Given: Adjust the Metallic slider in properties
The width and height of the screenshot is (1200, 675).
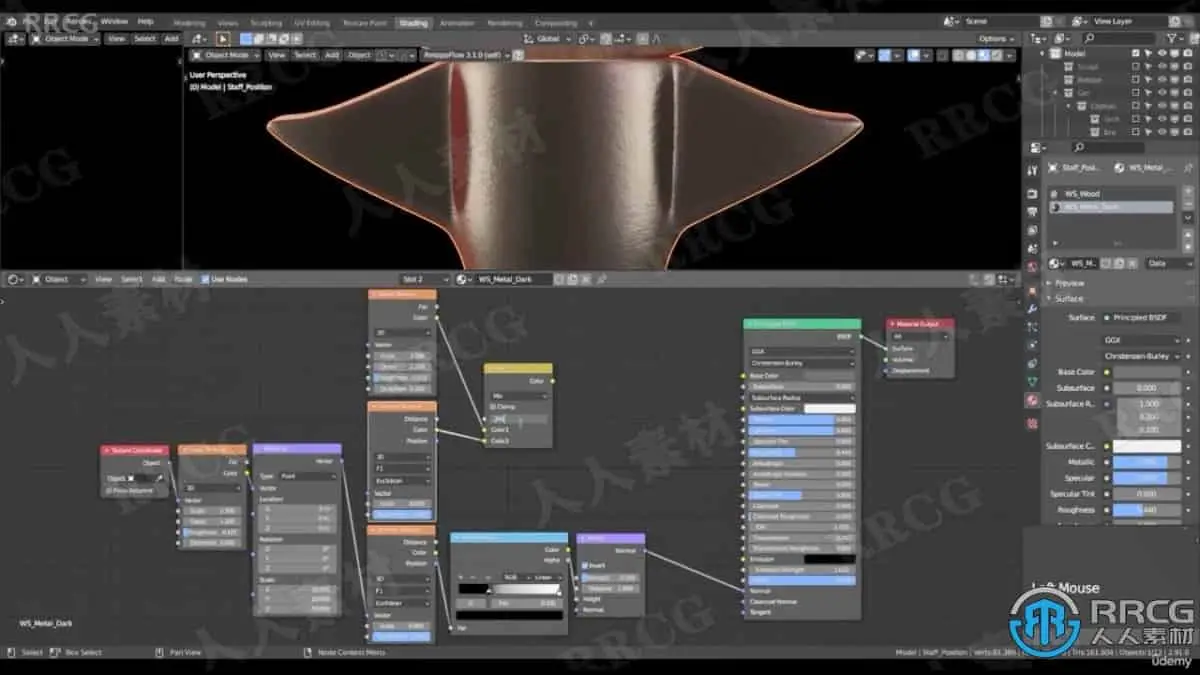Looking at the screenshot, I should click(1146, 462).
